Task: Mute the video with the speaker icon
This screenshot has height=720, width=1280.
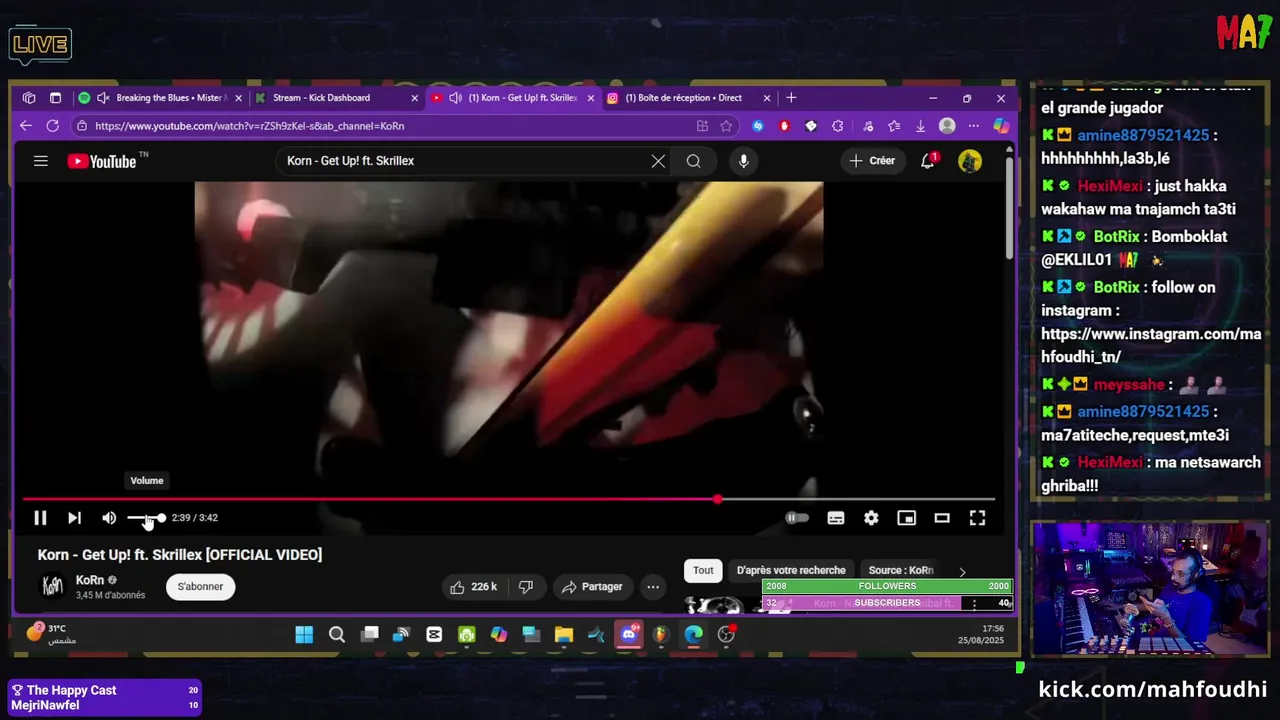Action: (109, 518)
